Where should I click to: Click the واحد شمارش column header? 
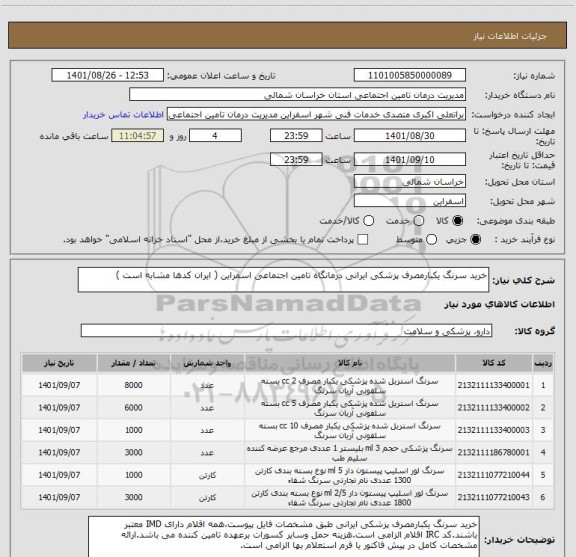click(x=207, y=363)
